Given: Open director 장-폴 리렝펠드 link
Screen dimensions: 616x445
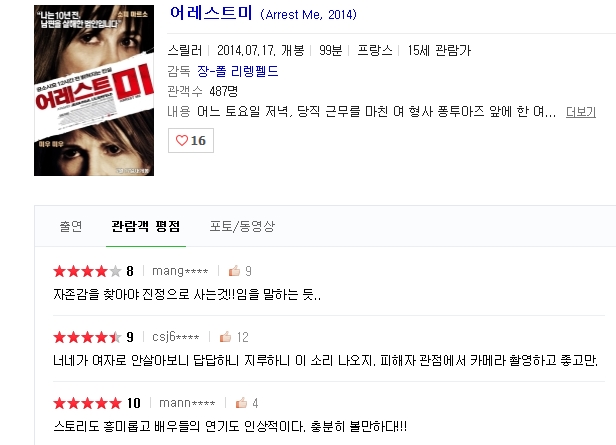Looking at the screenshot, I should click(238, 71).
